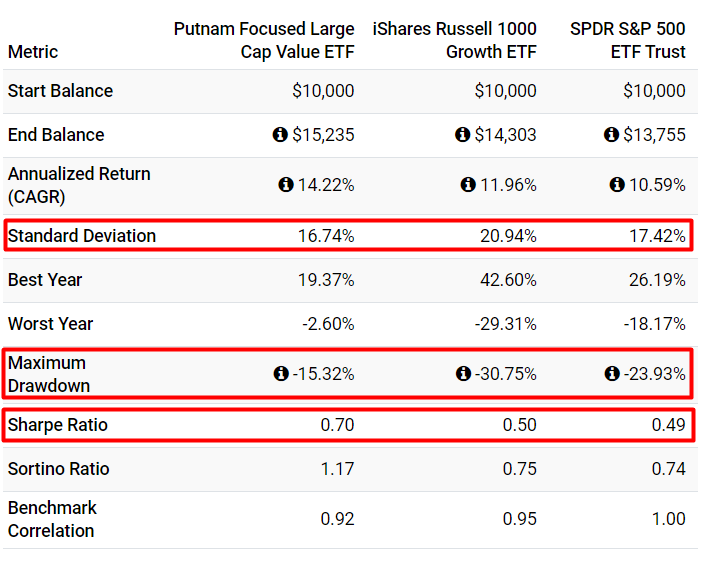Click the Worst Year row label

(x=50, y=324)
